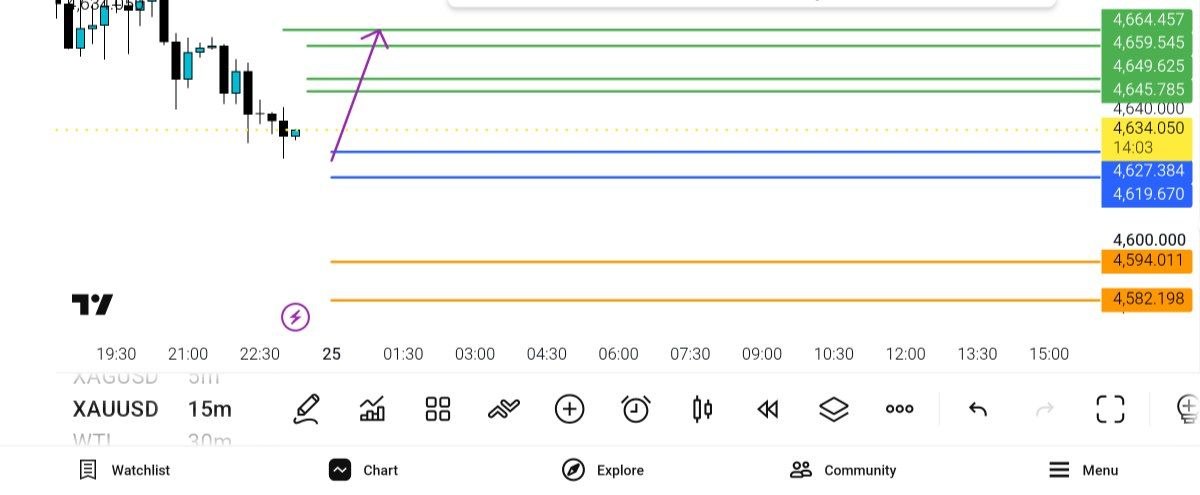
Task: Undo the last action
Action: 978,409
